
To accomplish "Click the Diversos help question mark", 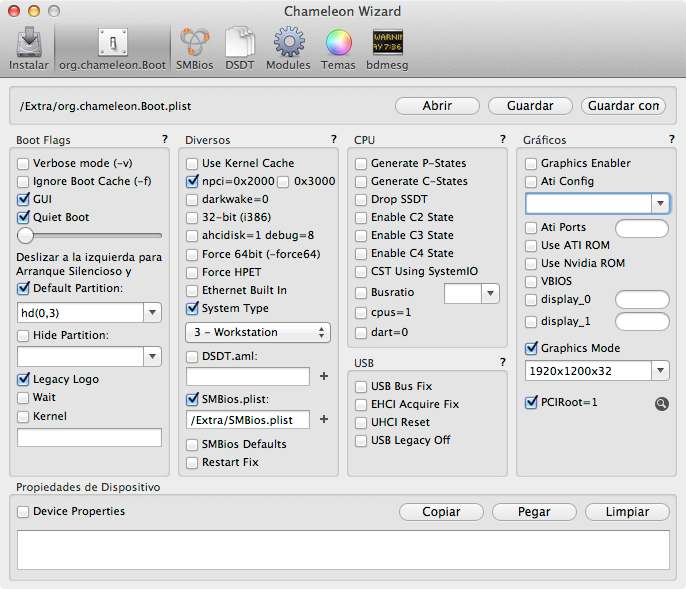I will [x=333, y=139].
